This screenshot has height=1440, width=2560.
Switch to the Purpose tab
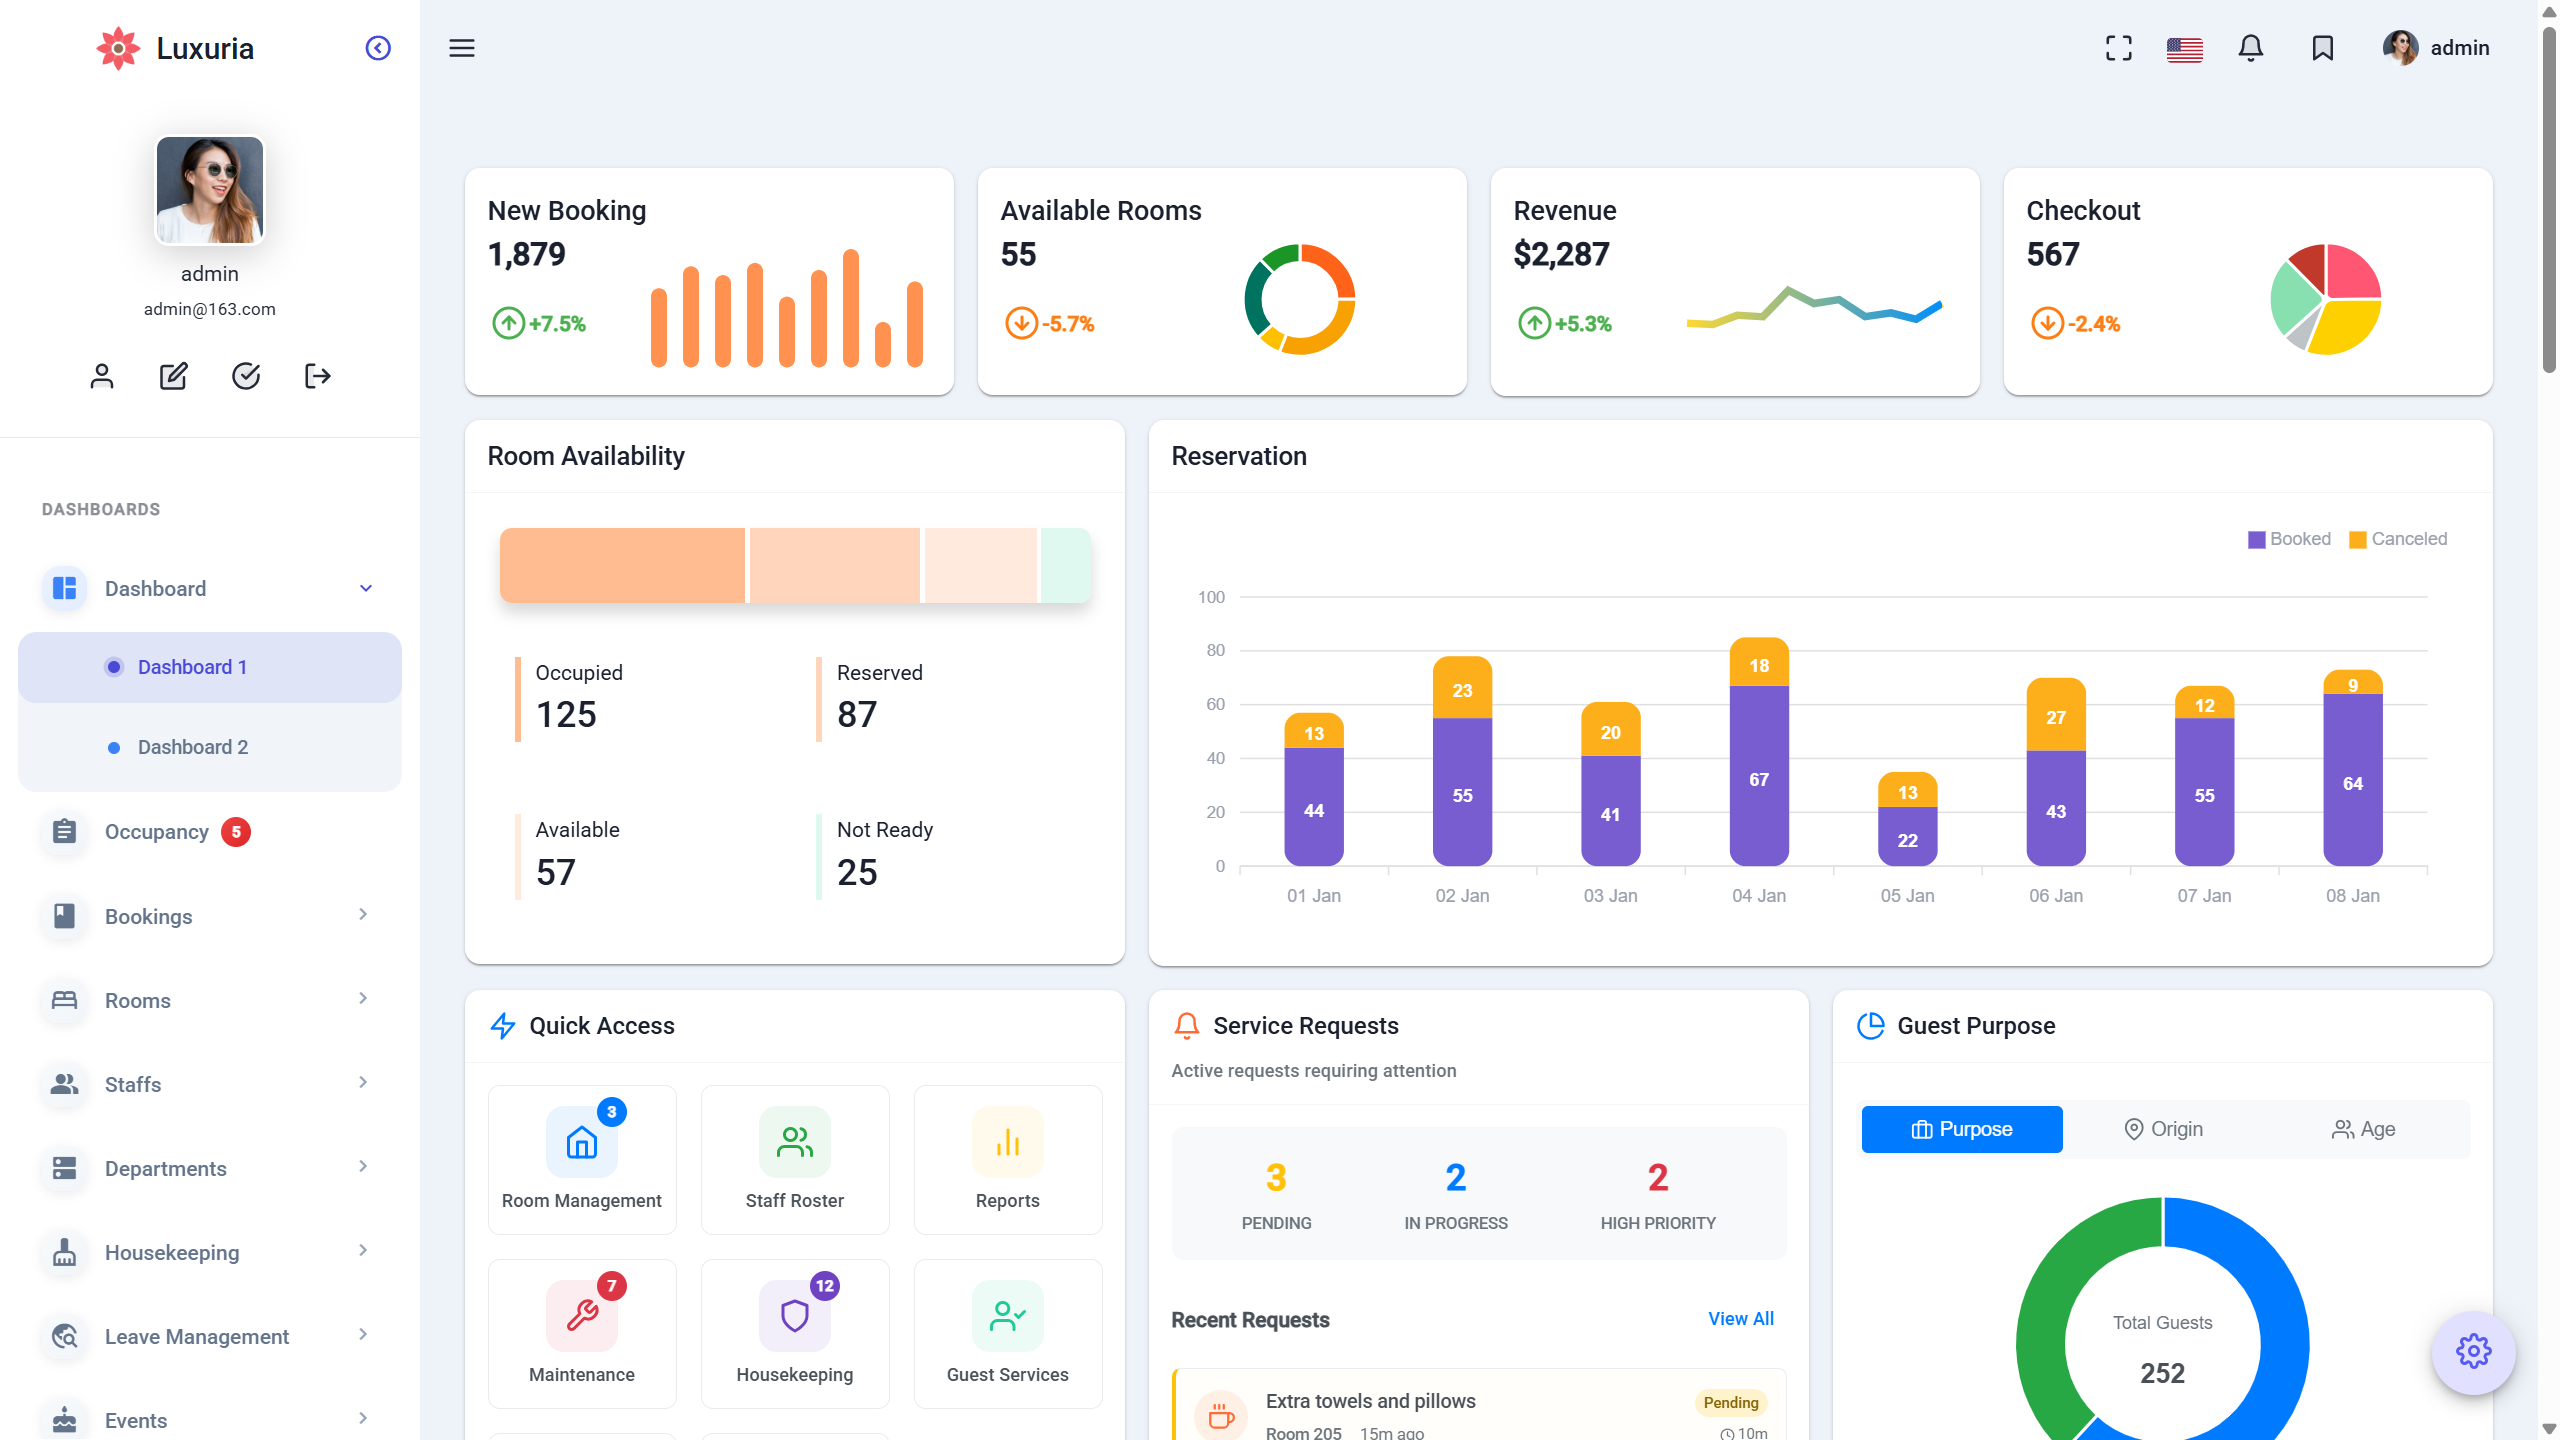(x=1962, y=1129)
